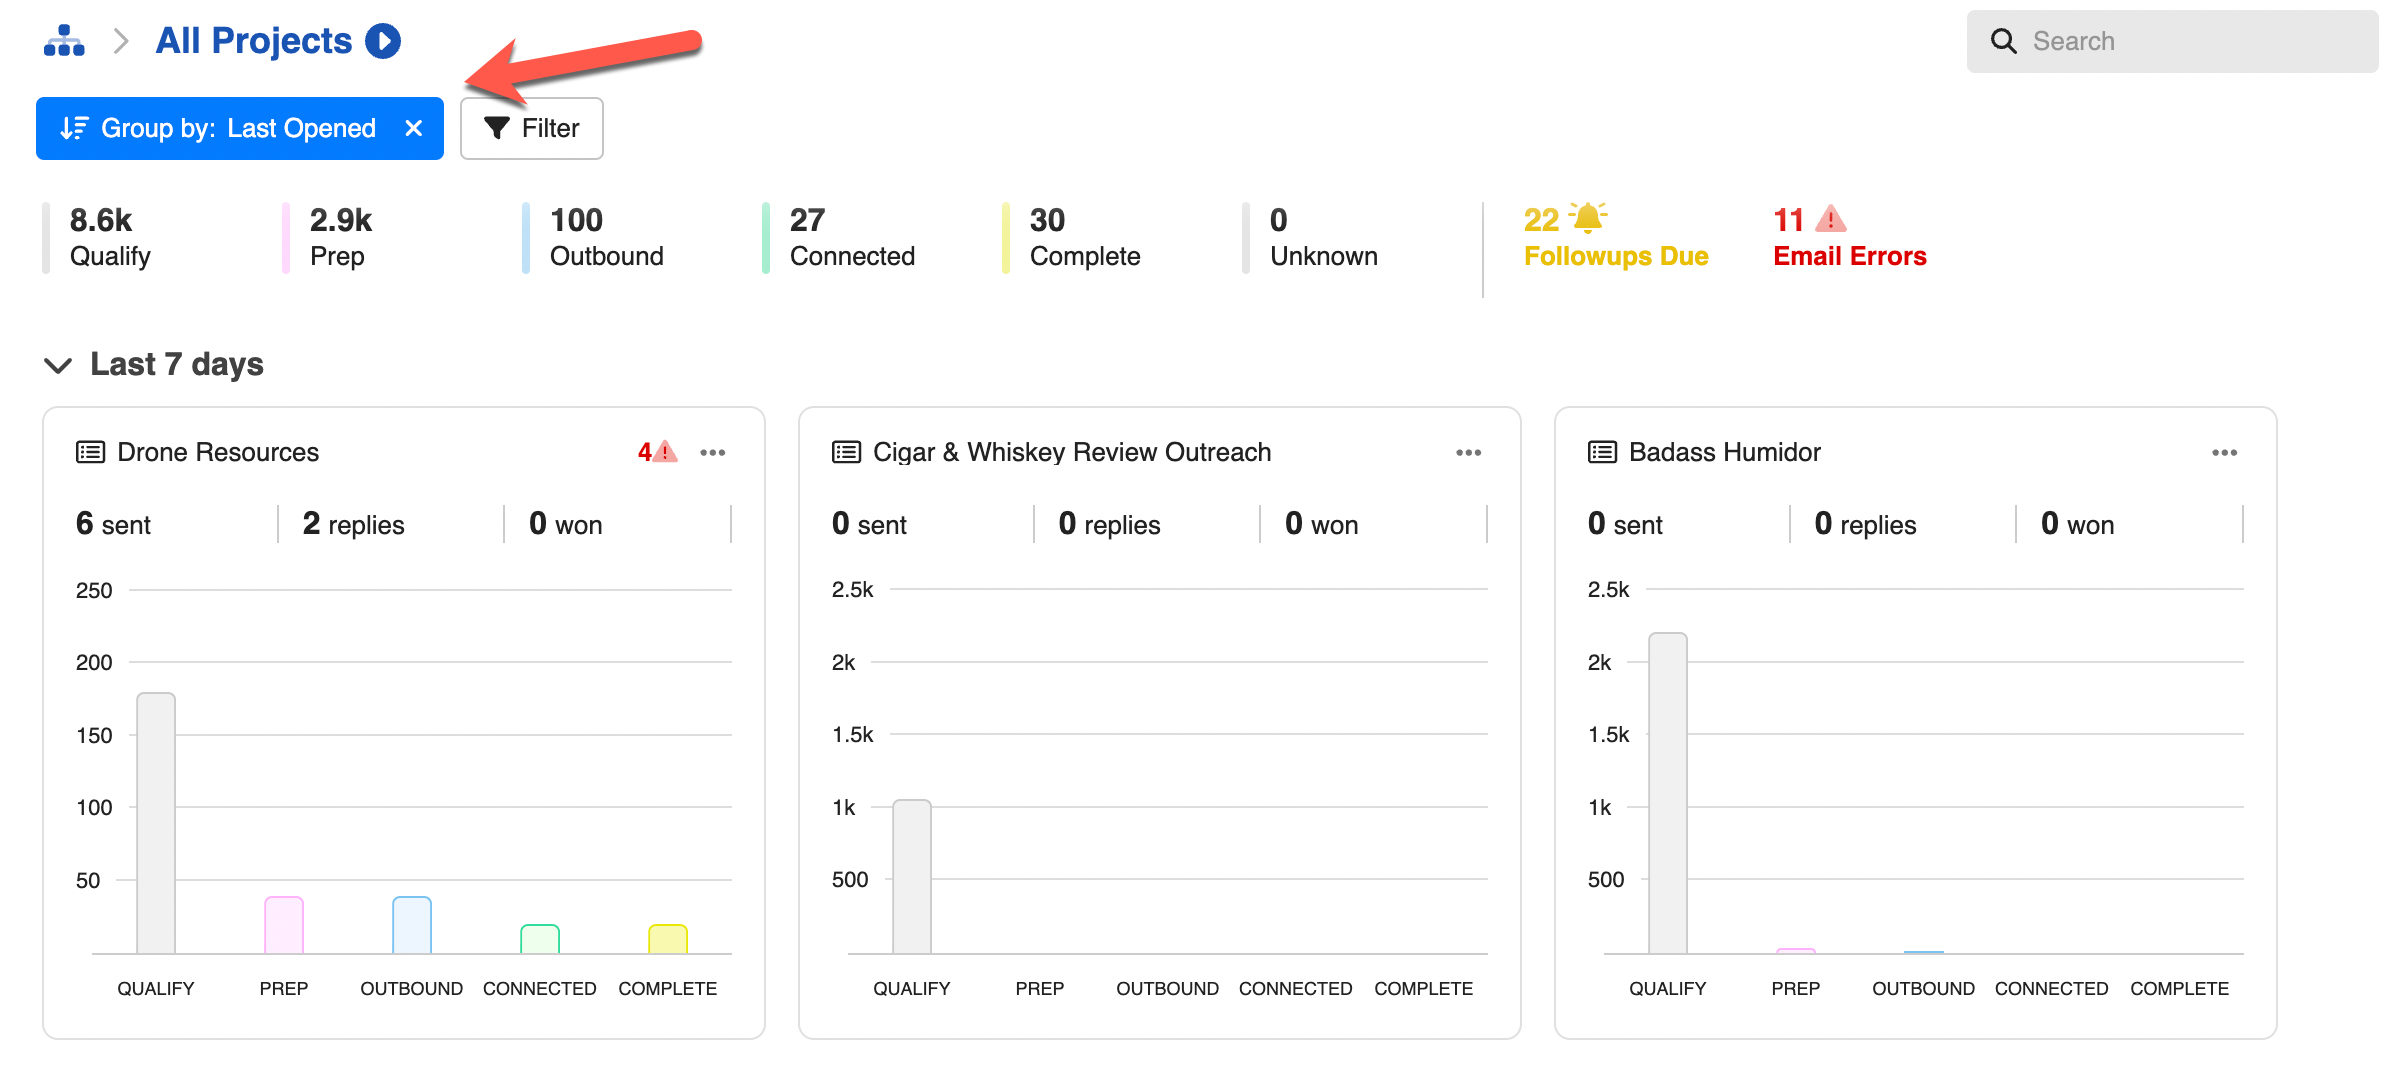
Task: Click the organization hierarchy home icon
Action: click(64, 41)
